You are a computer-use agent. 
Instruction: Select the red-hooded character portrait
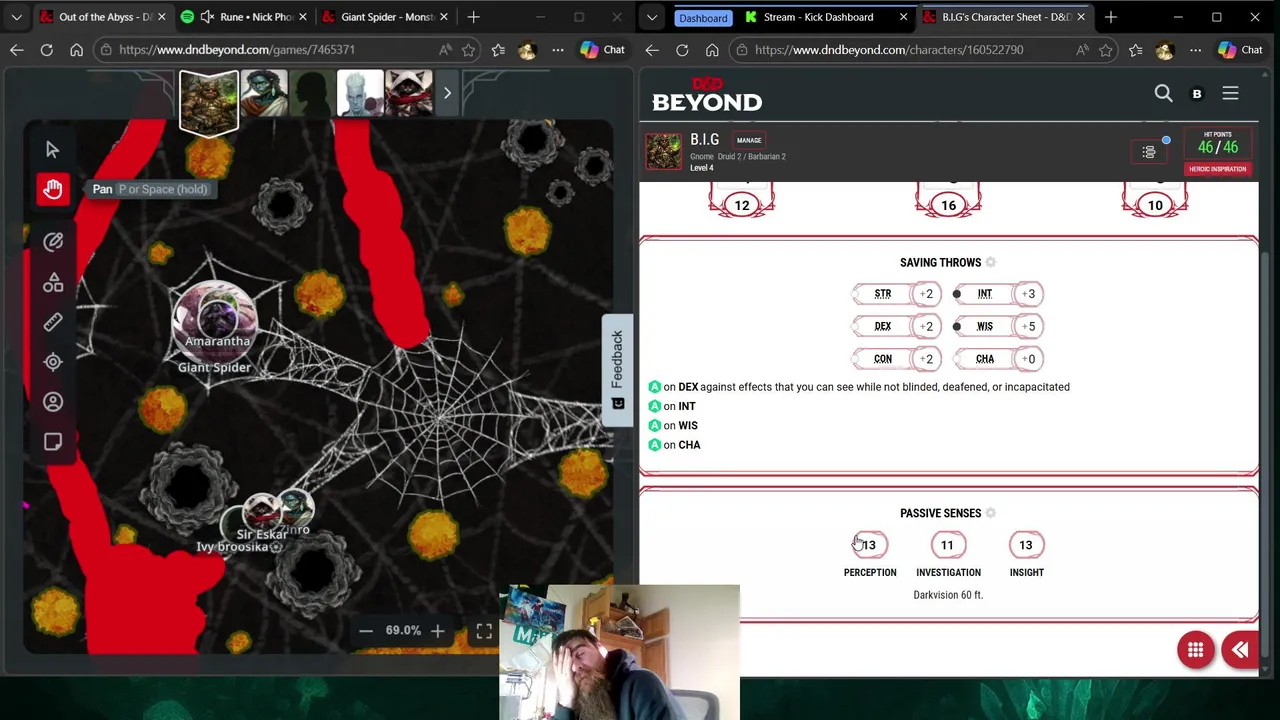(409, 93)
